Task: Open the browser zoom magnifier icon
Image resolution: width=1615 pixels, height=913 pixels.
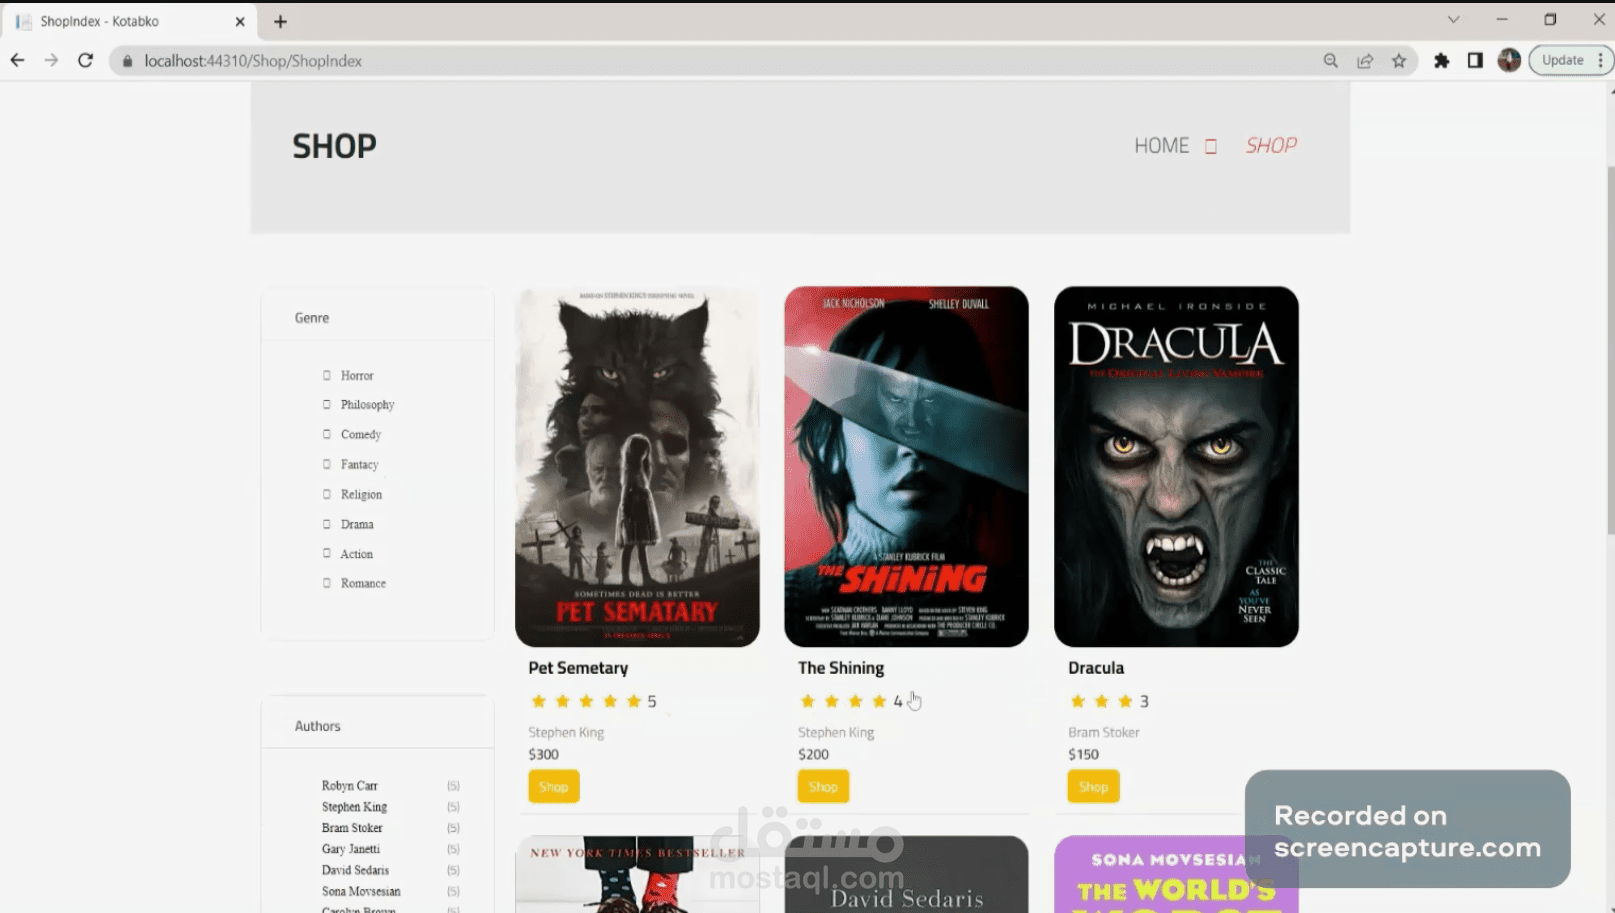Action: coord(1330,60)
